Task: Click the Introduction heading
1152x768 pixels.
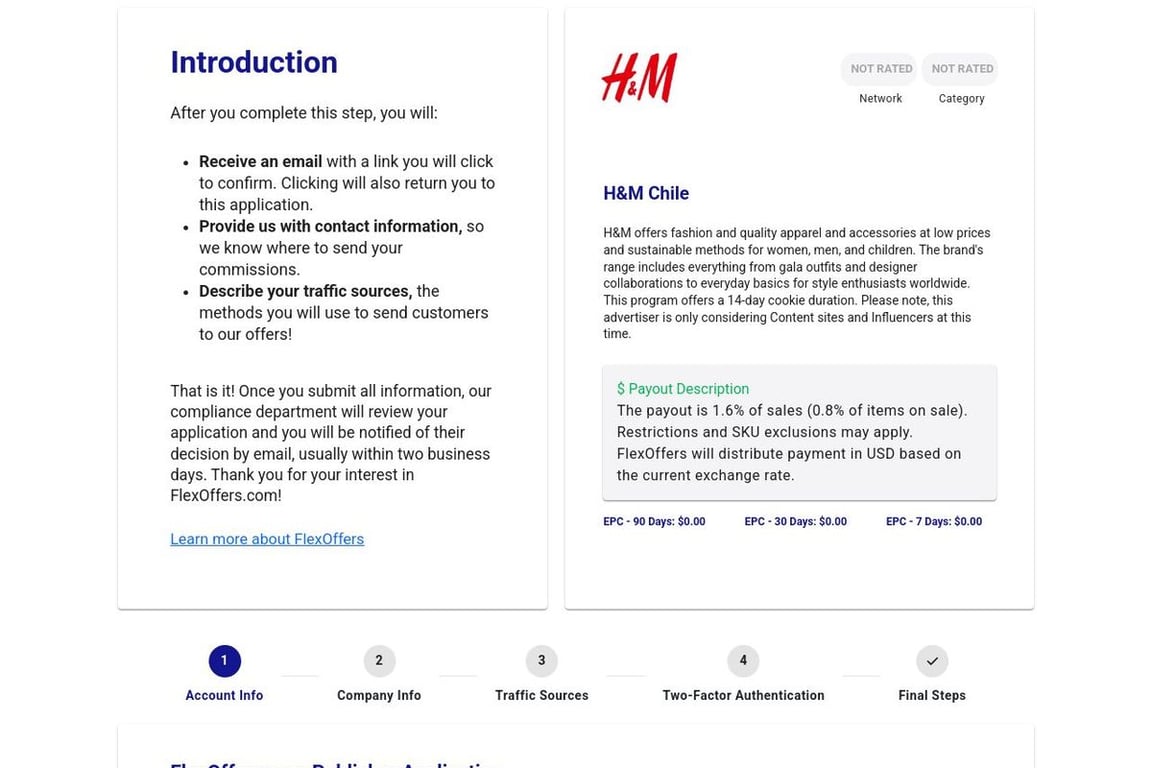Action: coord(253,62)
